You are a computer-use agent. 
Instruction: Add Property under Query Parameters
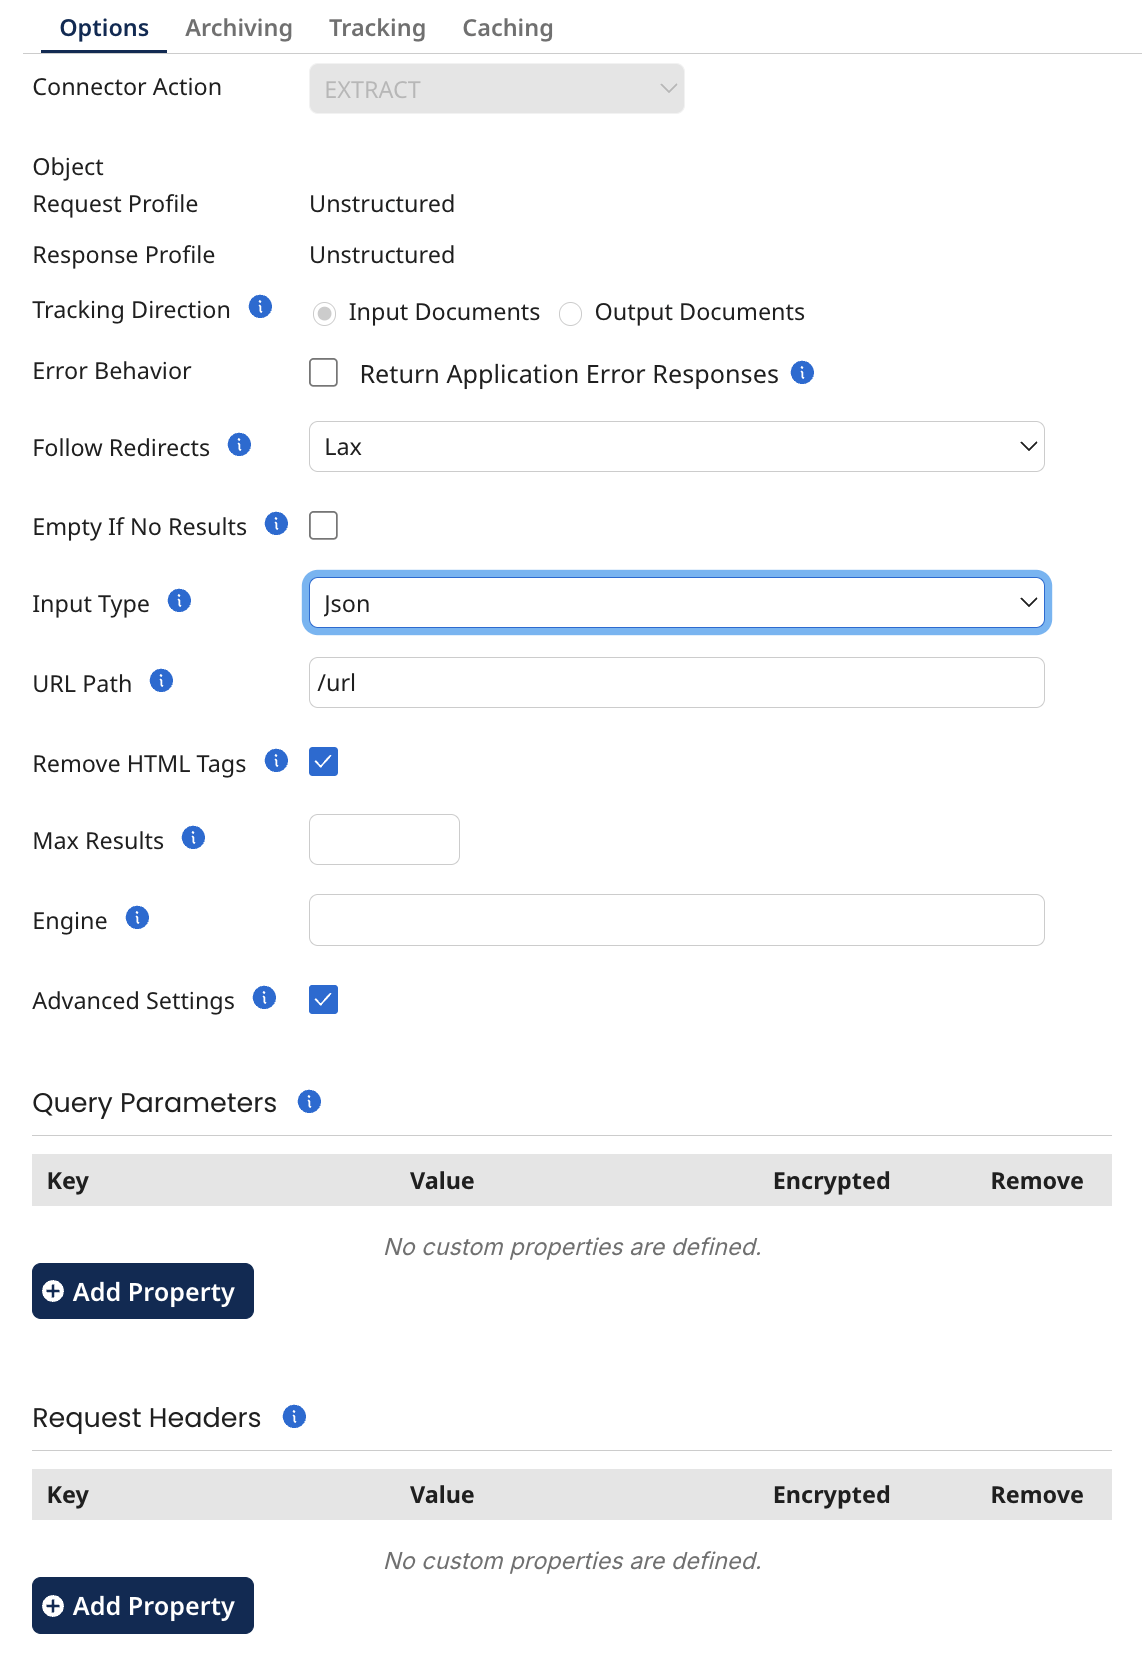(x=143, y=1291)
